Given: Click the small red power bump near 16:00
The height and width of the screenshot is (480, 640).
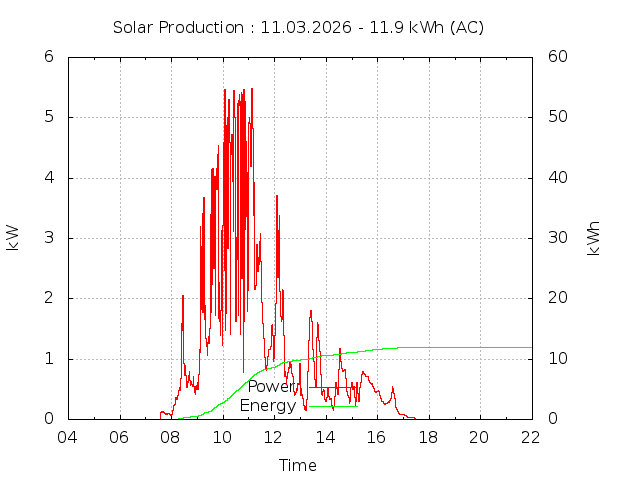Looking at the screenshot, I should (366, 375).
